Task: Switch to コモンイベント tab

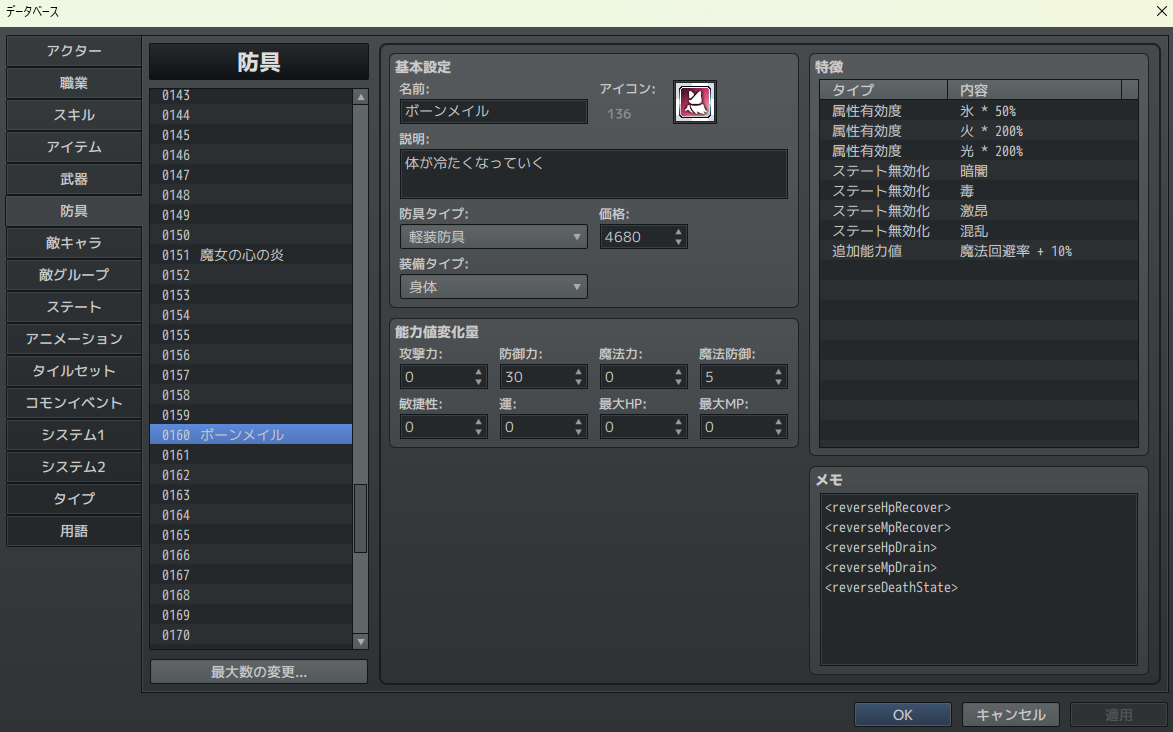Action: [x=73, y=403]
